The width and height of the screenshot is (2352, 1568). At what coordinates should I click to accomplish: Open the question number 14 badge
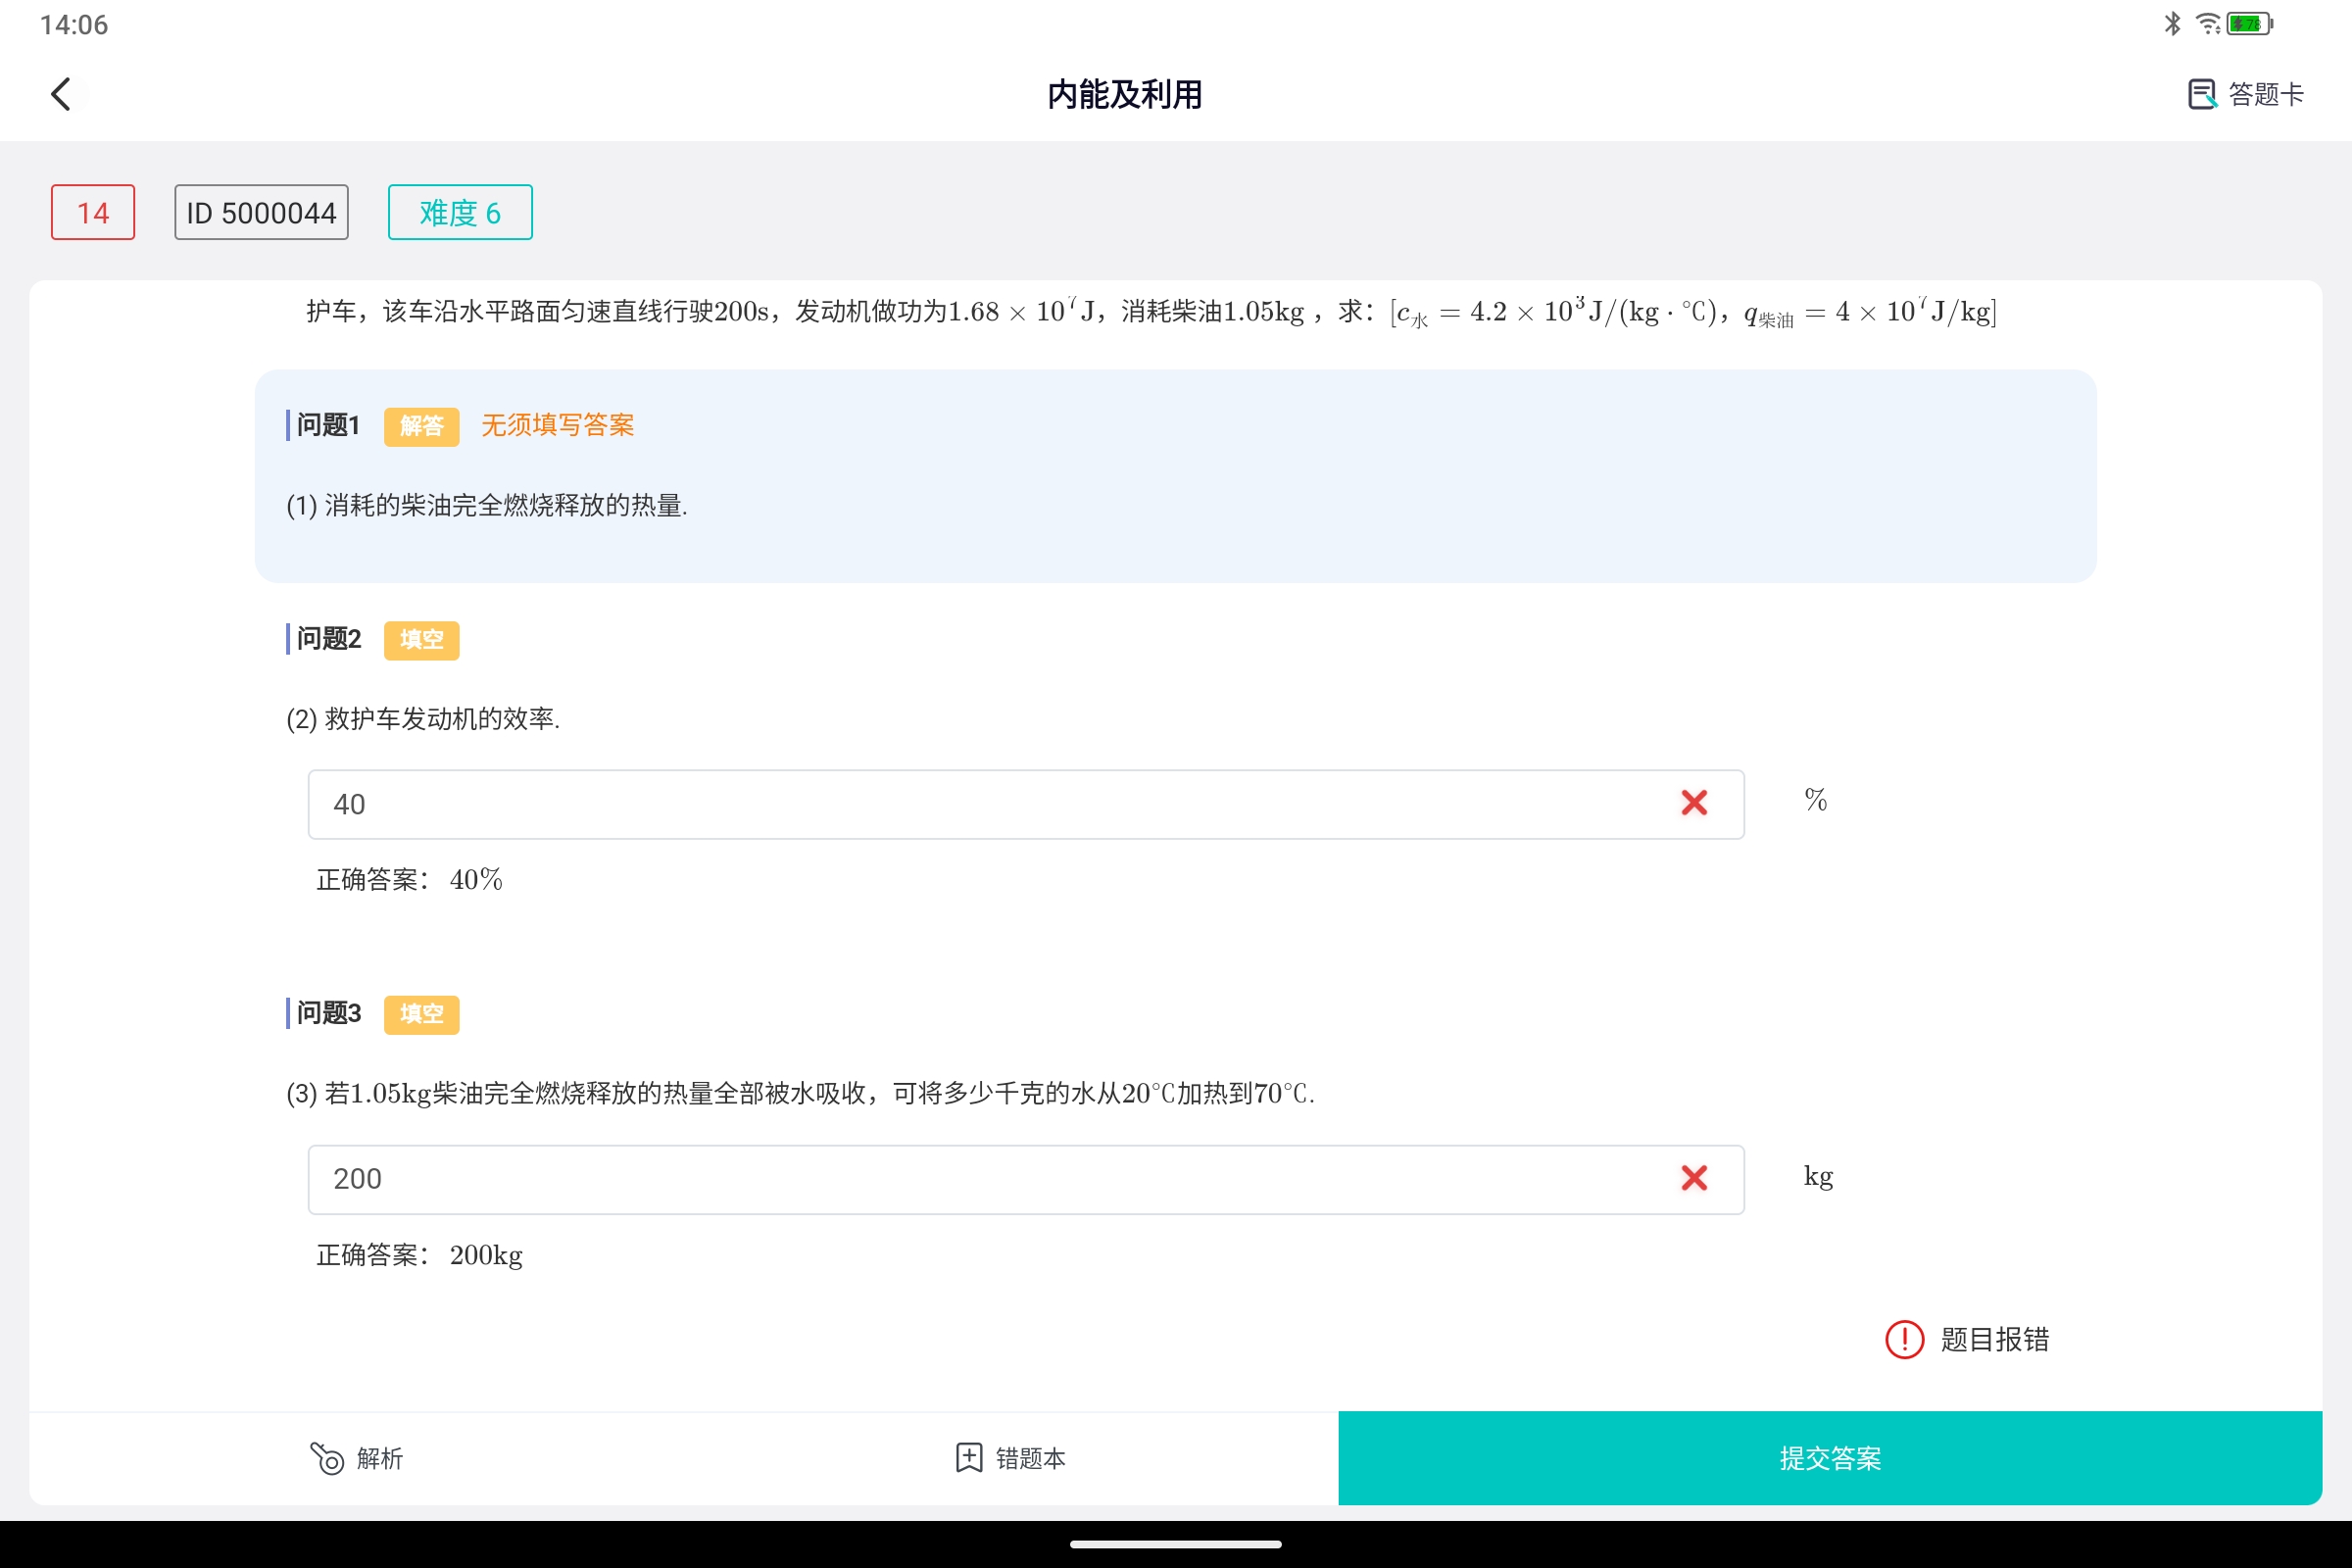92,212
